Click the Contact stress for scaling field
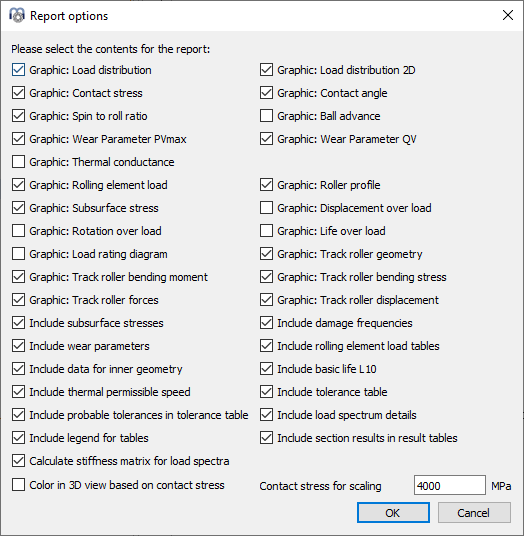 450,485
